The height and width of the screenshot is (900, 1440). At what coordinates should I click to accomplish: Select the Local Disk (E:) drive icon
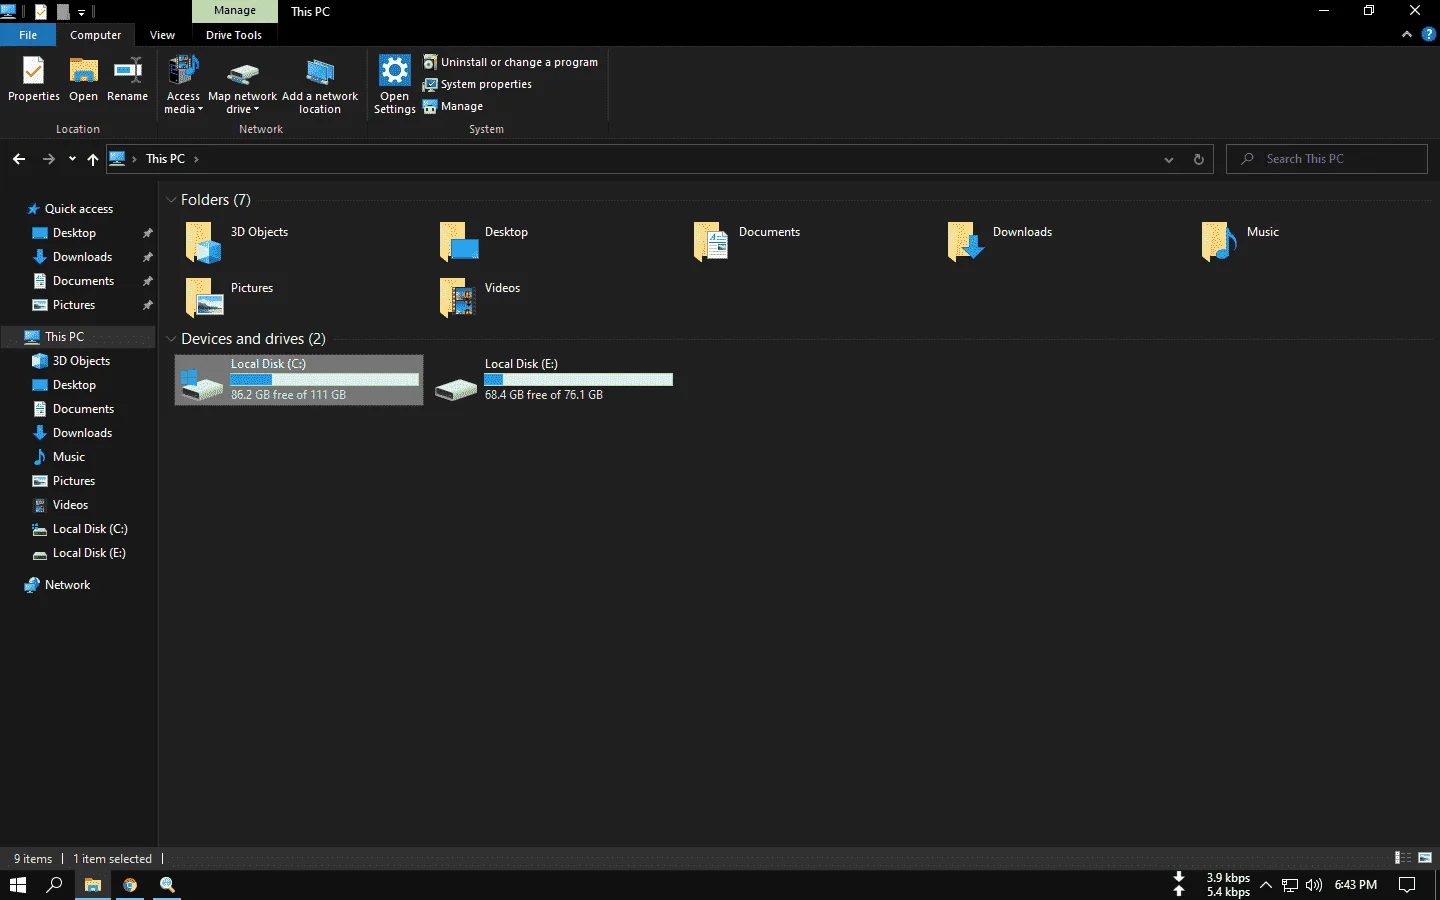coord(456,389)
